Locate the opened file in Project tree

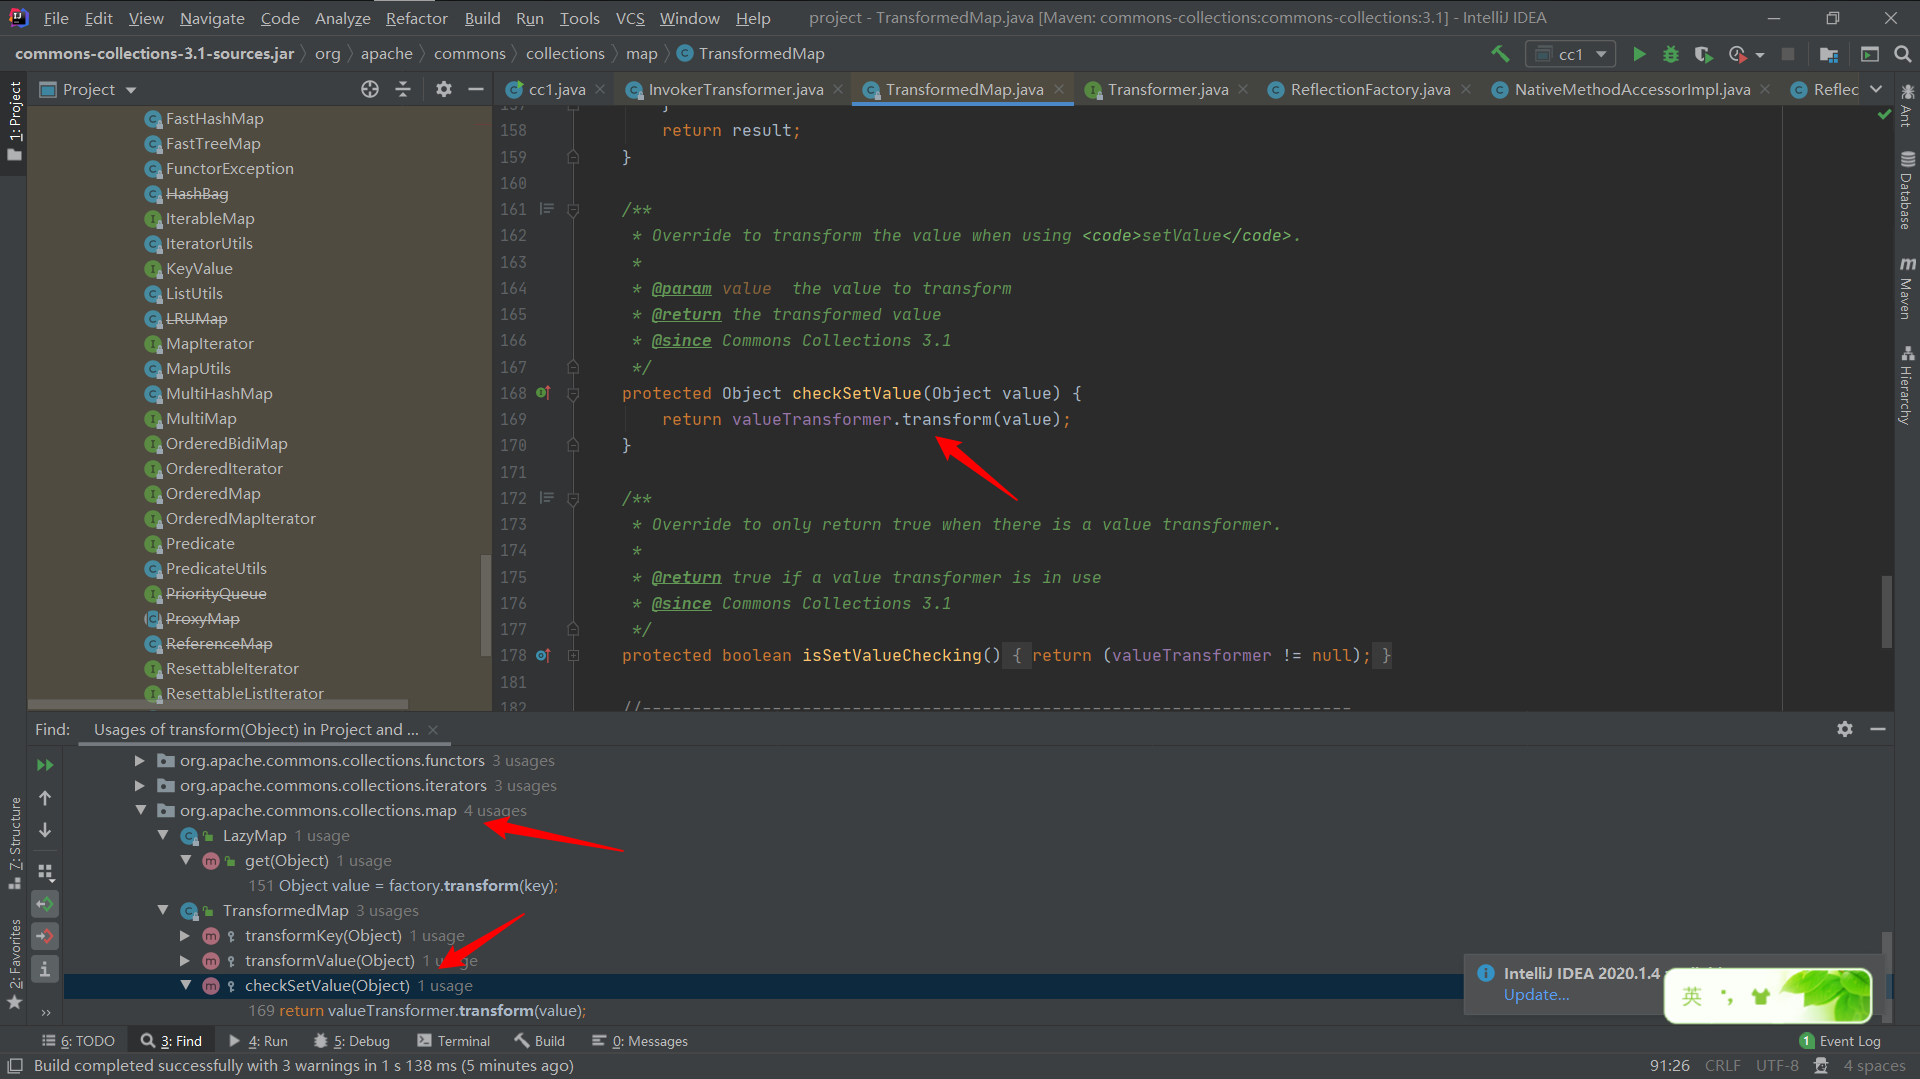click(x=370, y=89)
